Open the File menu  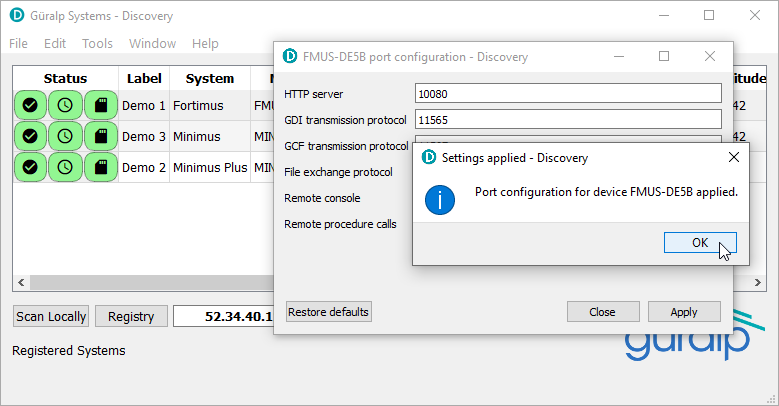point(18,44)
